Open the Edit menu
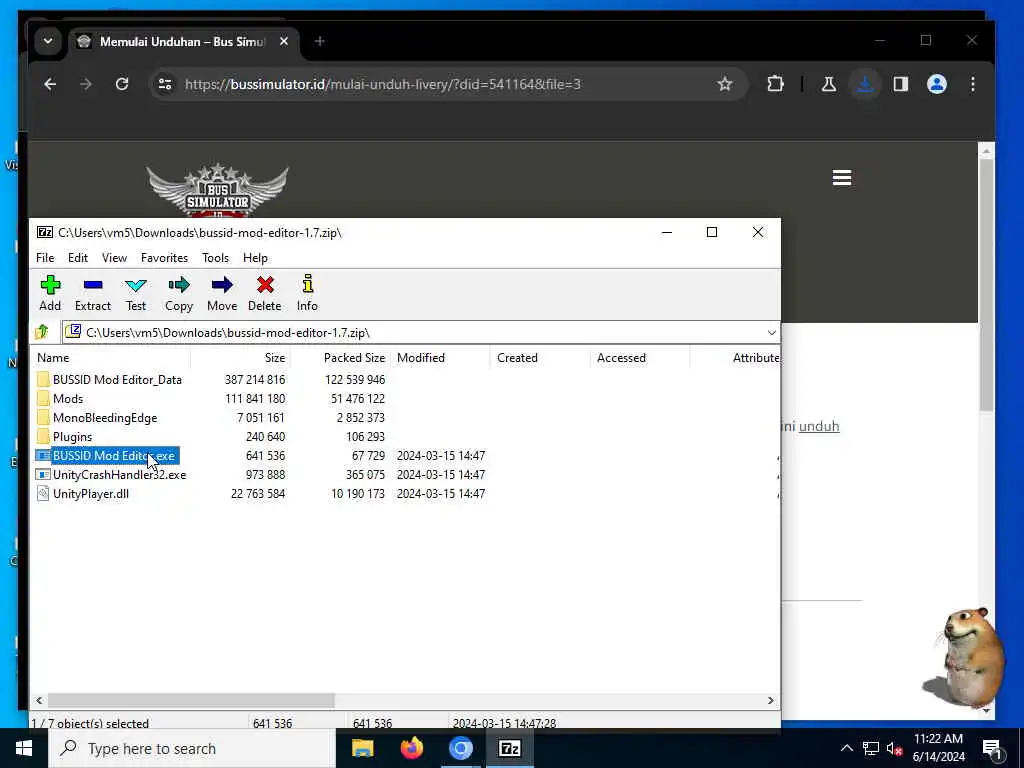1024x768 pixels. (x=78, y=258)
